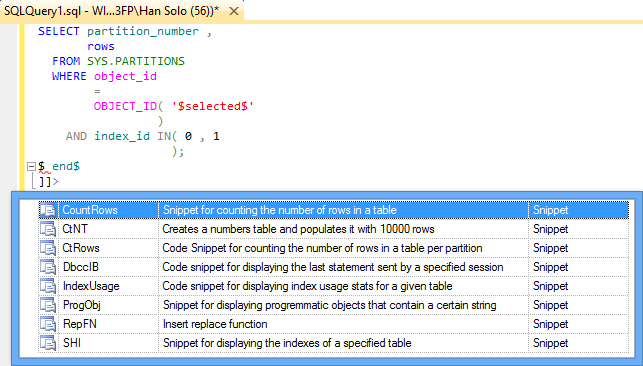Screen dimensions: 643x366
Task: Choose the DbccIB snippet name
Action: coord(81,267)
